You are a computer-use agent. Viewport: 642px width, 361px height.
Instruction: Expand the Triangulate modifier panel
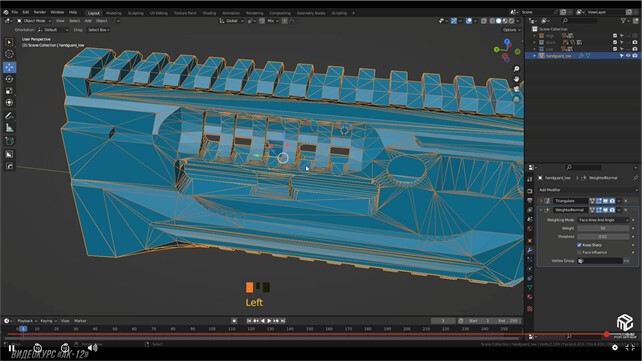click(541, 201)
